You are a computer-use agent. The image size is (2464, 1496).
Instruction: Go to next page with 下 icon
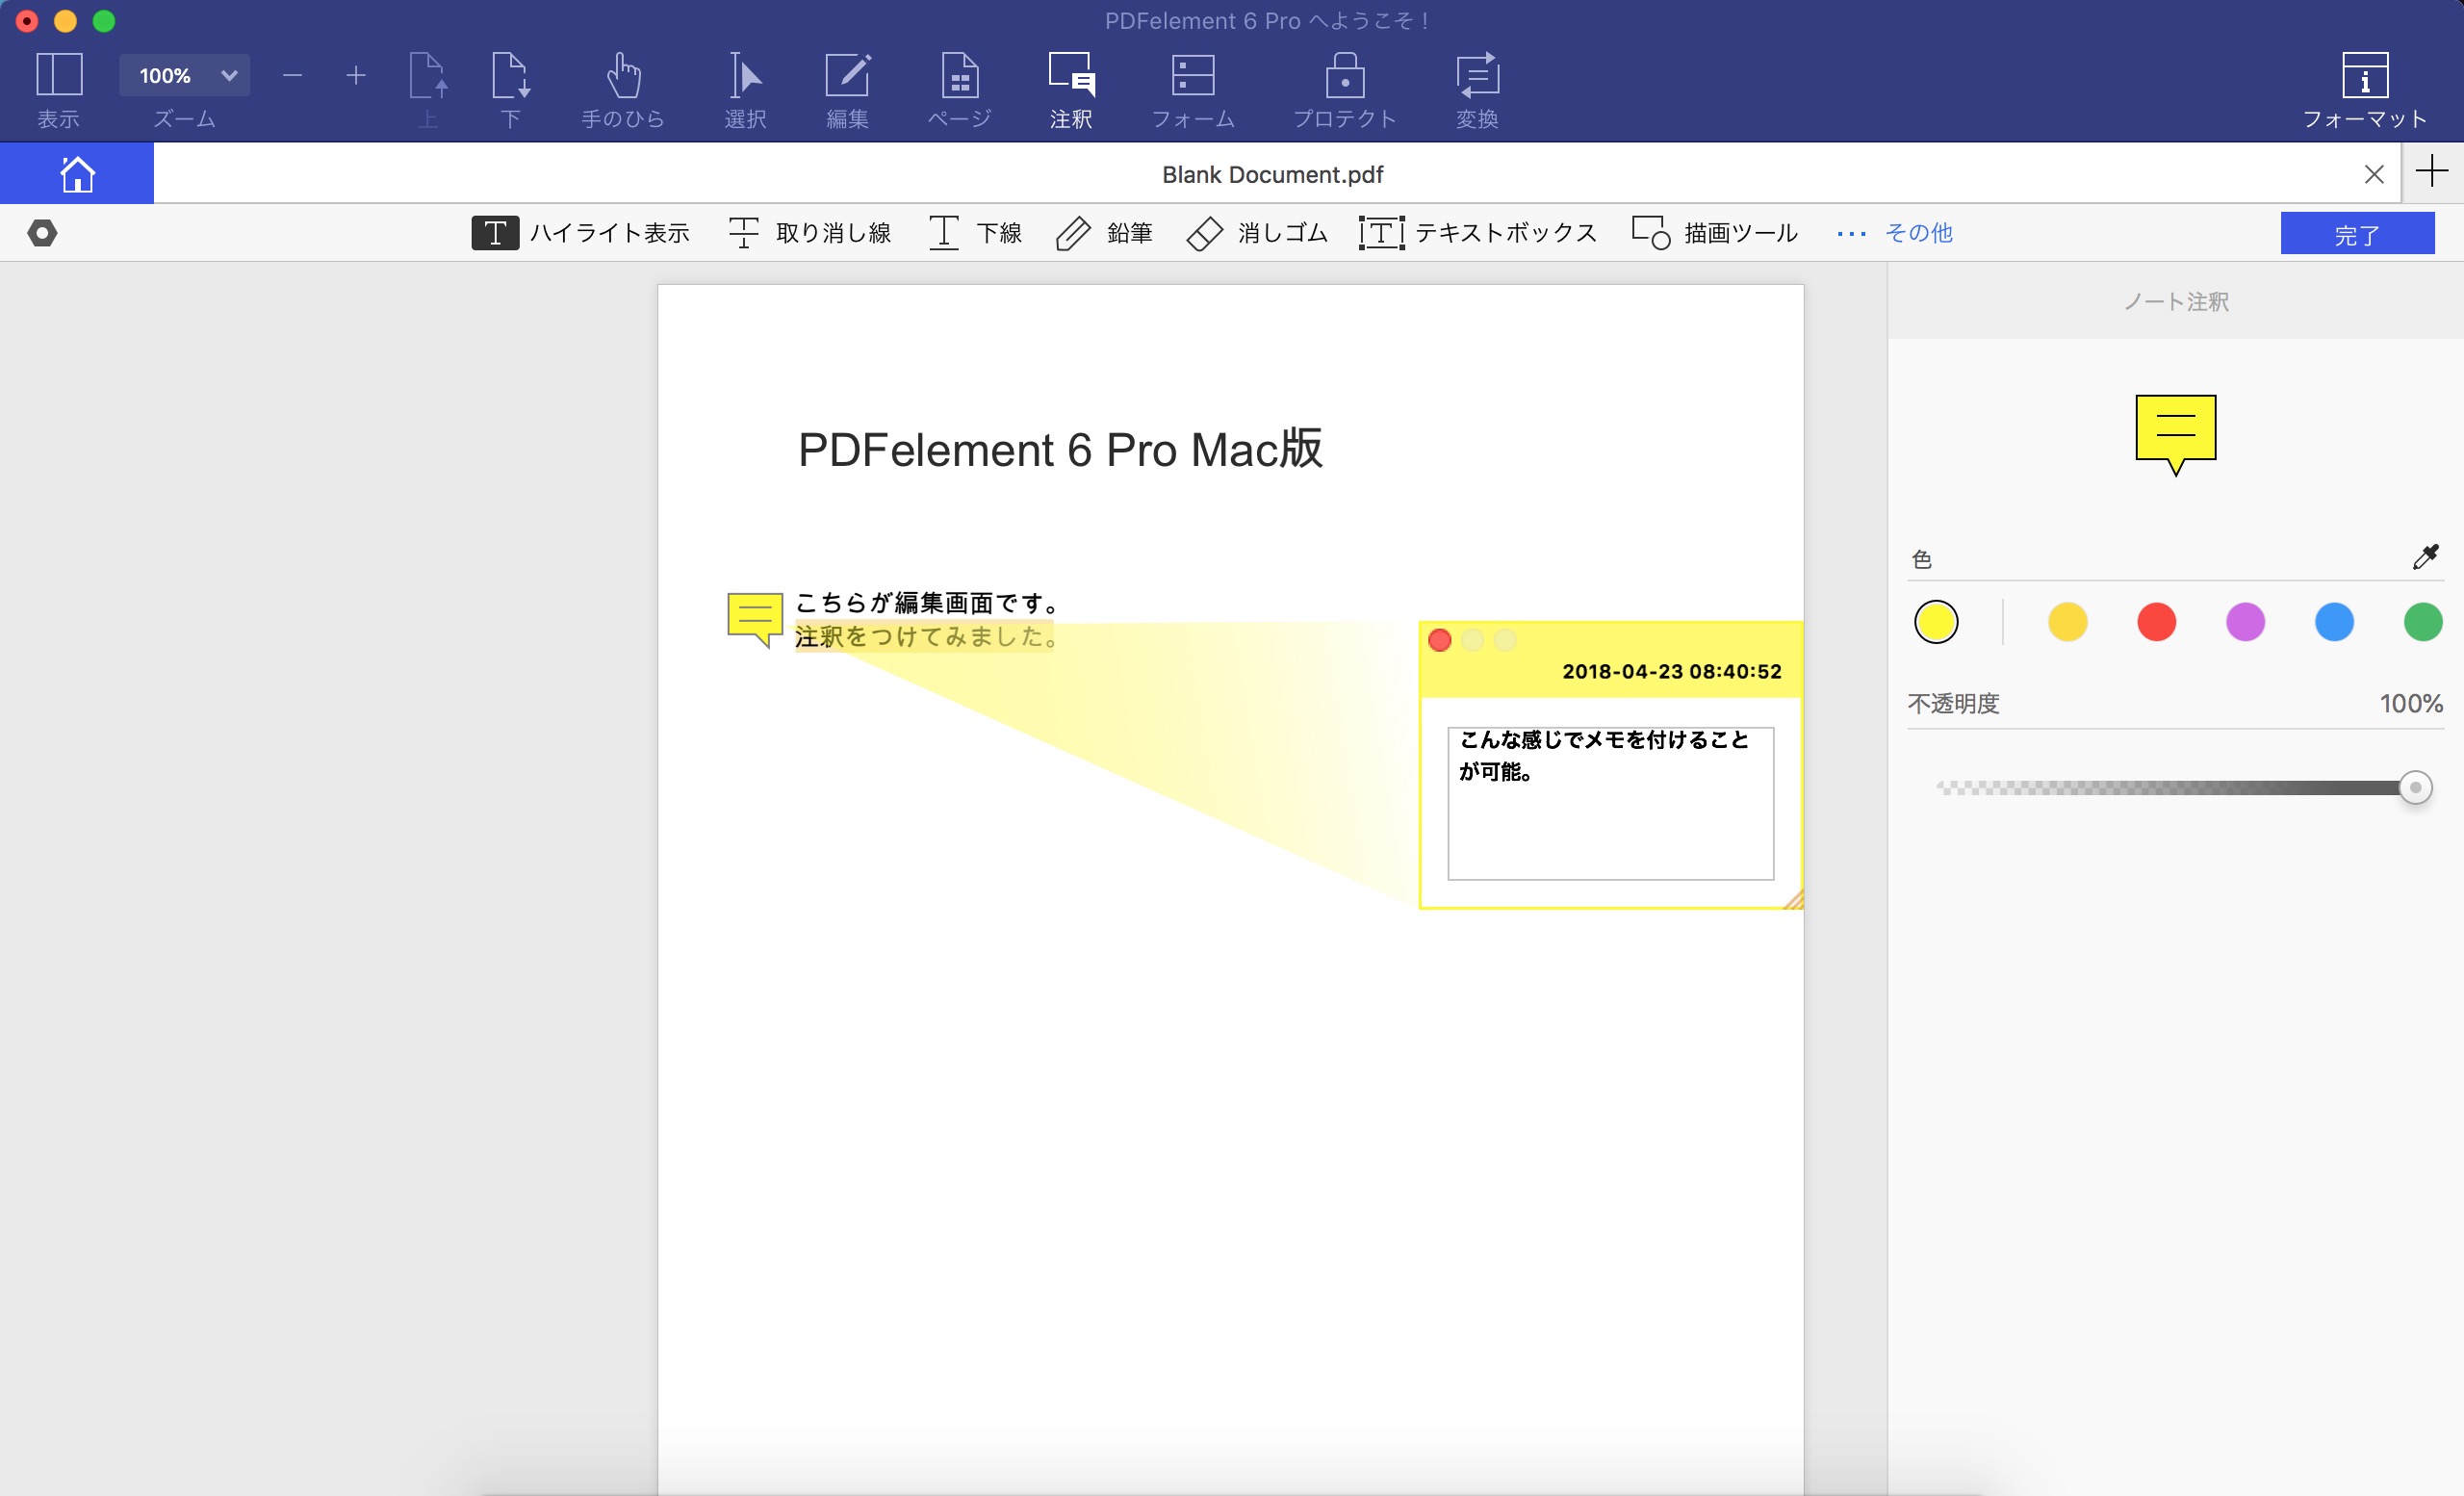(x=510, y=75)
